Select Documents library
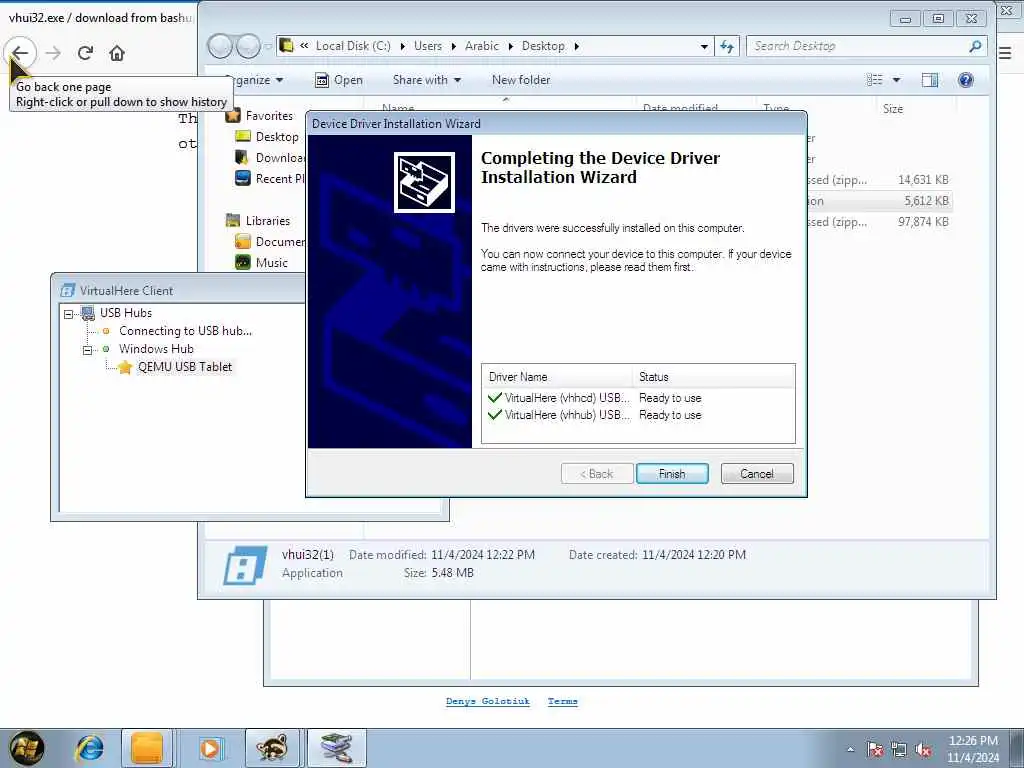Image resolution: width=1024 pixels, height=768 pixels. click(270, 242)
